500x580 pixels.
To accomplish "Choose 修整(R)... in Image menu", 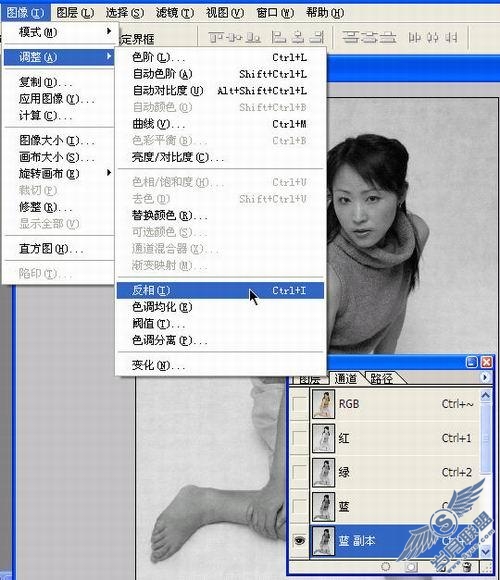I will [x=60, y=207].
